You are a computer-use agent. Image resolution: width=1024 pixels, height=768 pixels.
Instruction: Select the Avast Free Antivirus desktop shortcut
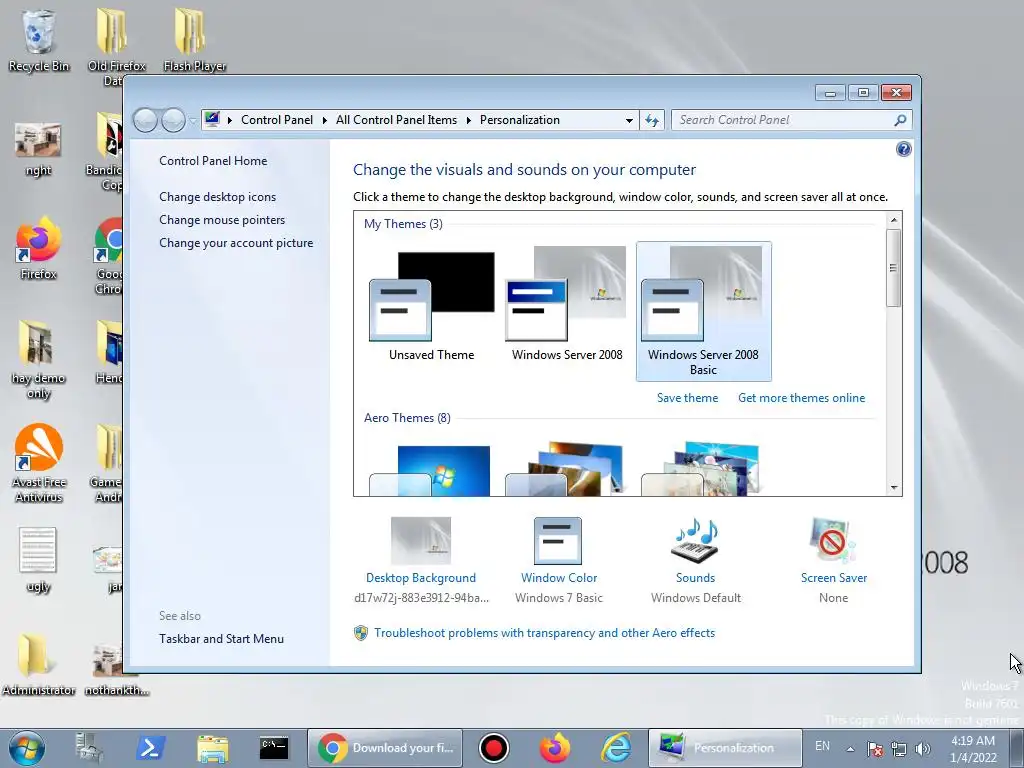point(39,463)
